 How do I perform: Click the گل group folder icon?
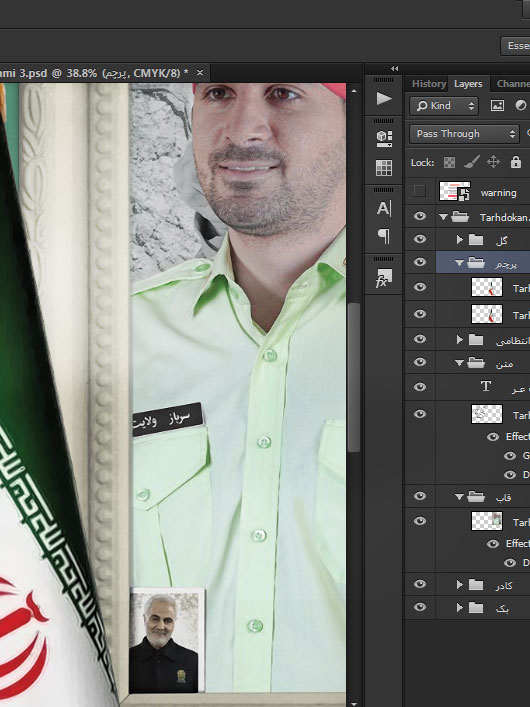pos(476,239)
